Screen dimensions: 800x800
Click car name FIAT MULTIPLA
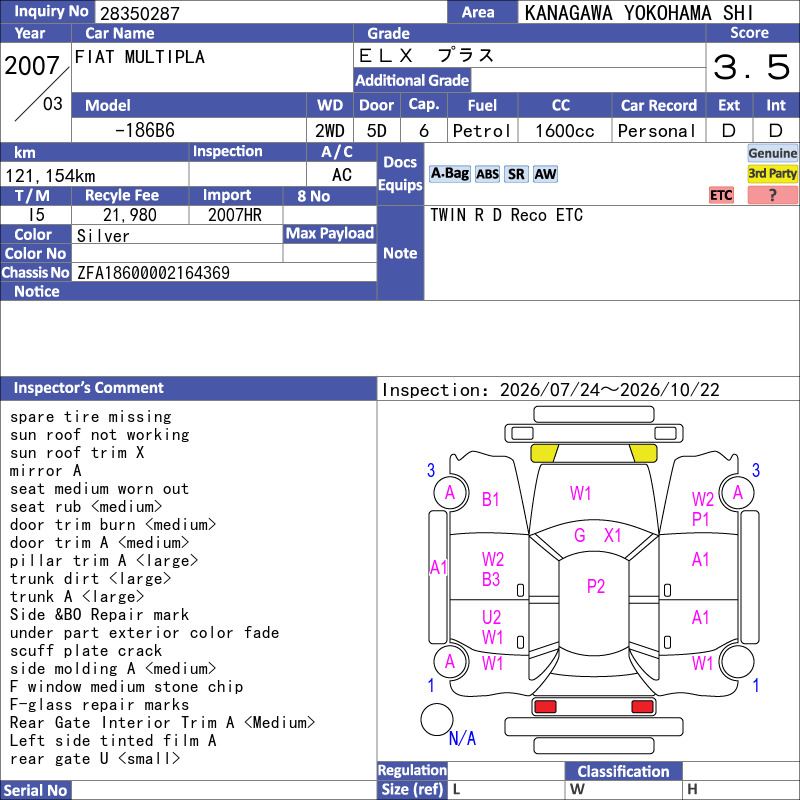139,57
